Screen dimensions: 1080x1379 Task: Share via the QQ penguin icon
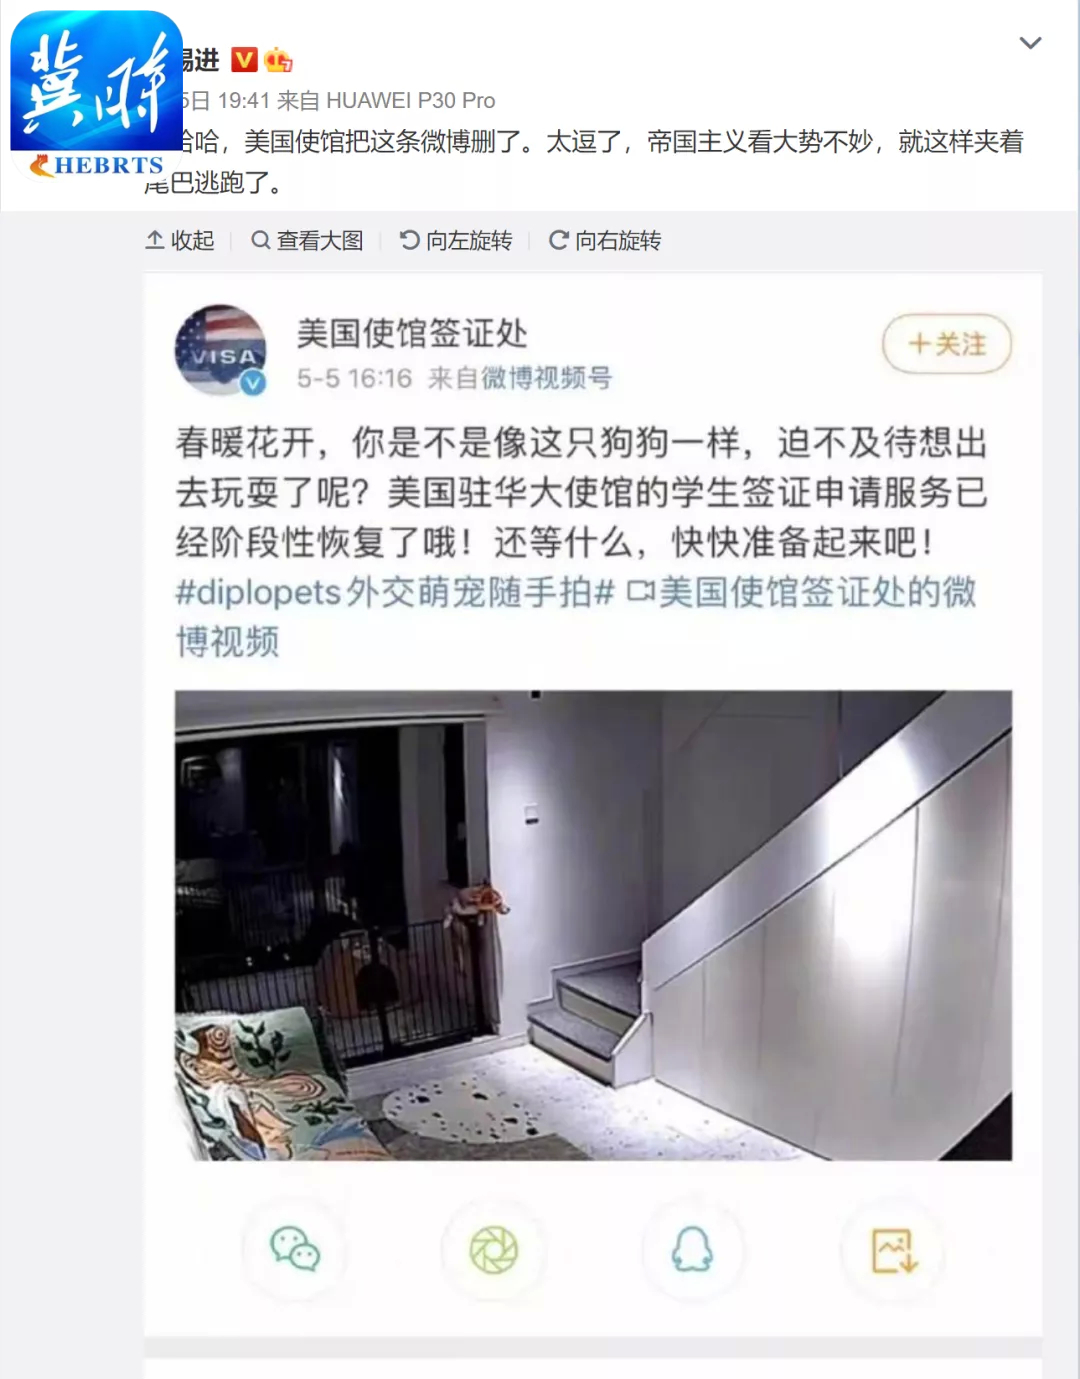click(x=692, y=1250)
